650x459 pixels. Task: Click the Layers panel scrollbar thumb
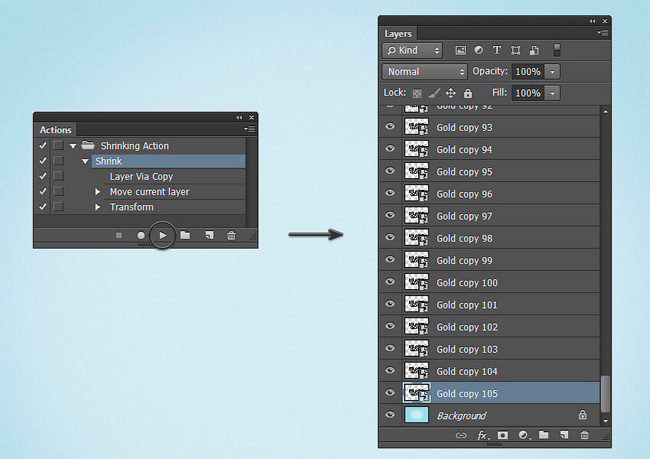[x=605, y=394]
